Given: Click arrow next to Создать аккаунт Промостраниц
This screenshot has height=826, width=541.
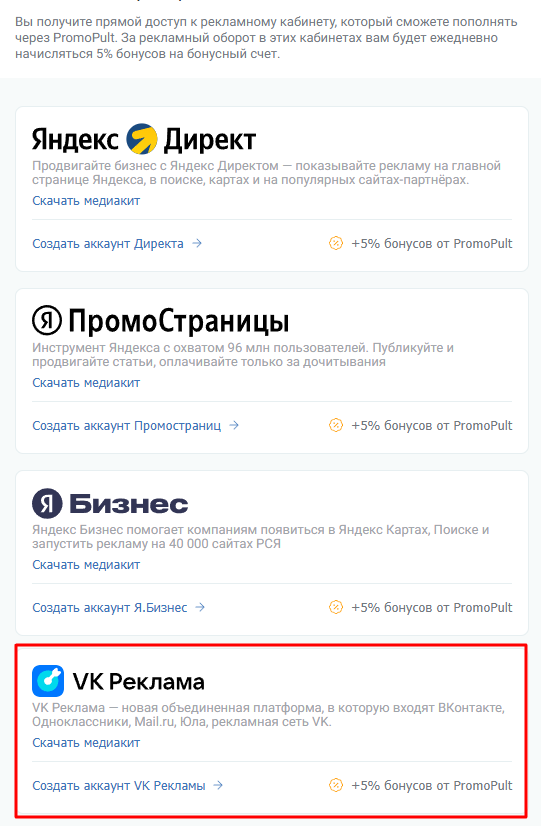Looking at the screenshot, I should 234,425.
